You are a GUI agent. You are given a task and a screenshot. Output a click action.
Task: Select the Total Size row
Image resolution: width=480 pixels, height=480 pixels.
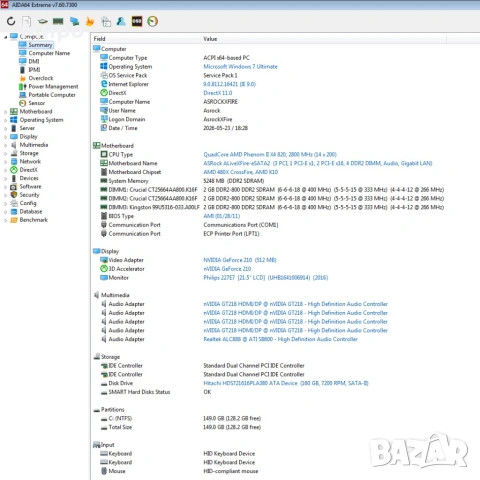(180, 427)
